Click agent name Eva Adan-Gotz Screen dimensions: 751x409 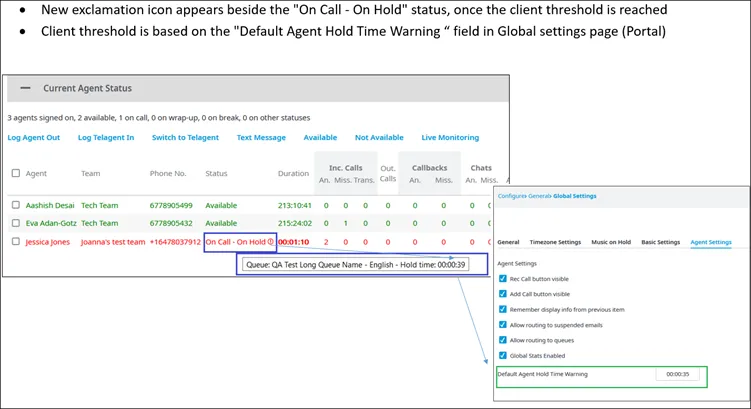click(x=51, y=223)
